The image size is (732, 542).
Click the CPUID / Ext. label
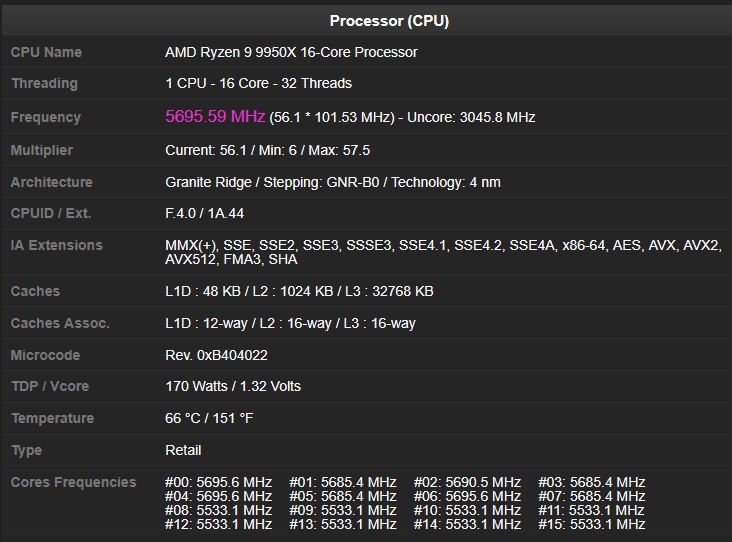(51, 214)
